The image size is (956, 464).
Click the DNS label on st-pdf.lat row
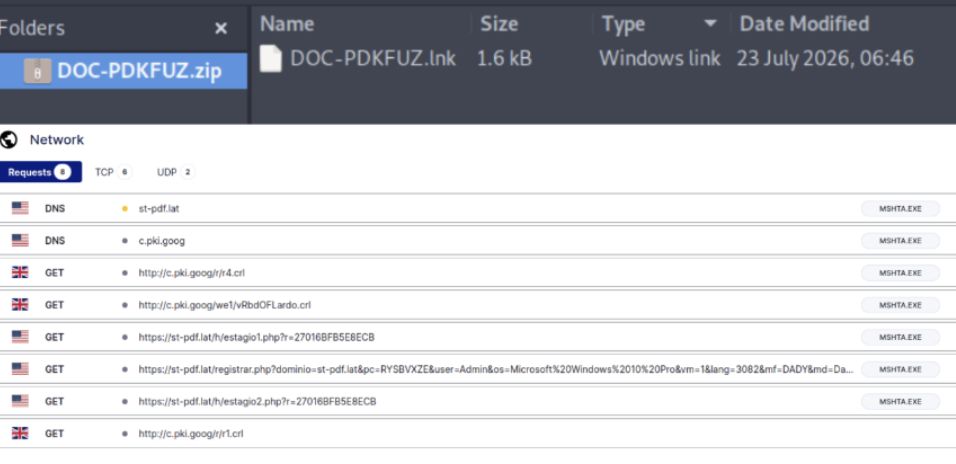(55, 209)
